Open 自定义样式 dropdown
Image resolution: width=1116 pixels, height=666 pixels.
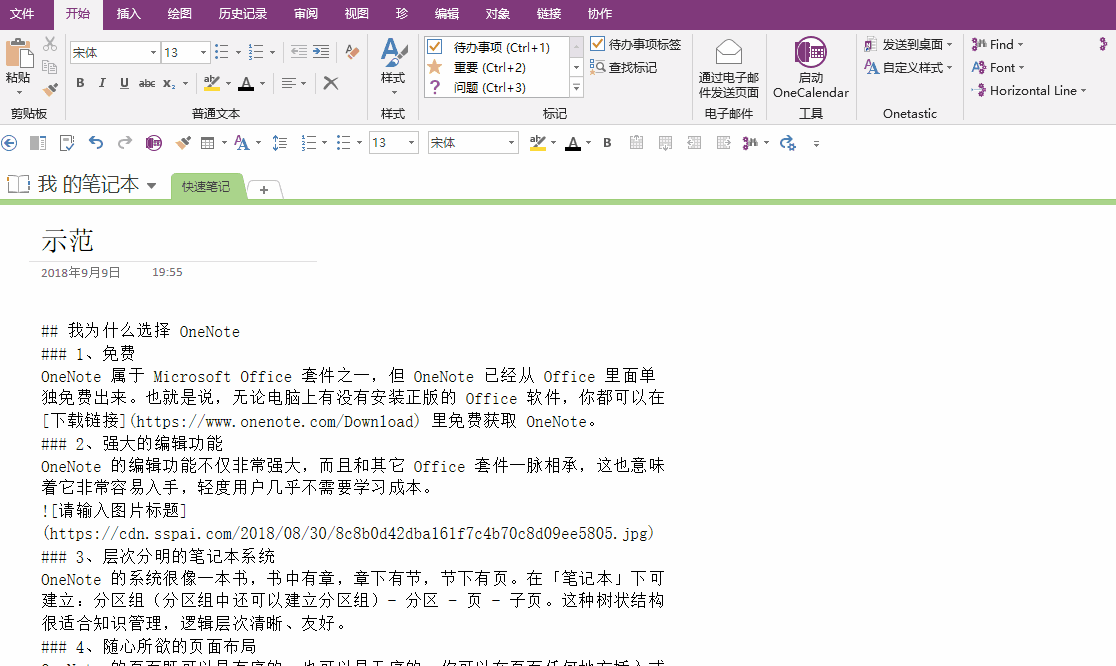coord(908,68)
